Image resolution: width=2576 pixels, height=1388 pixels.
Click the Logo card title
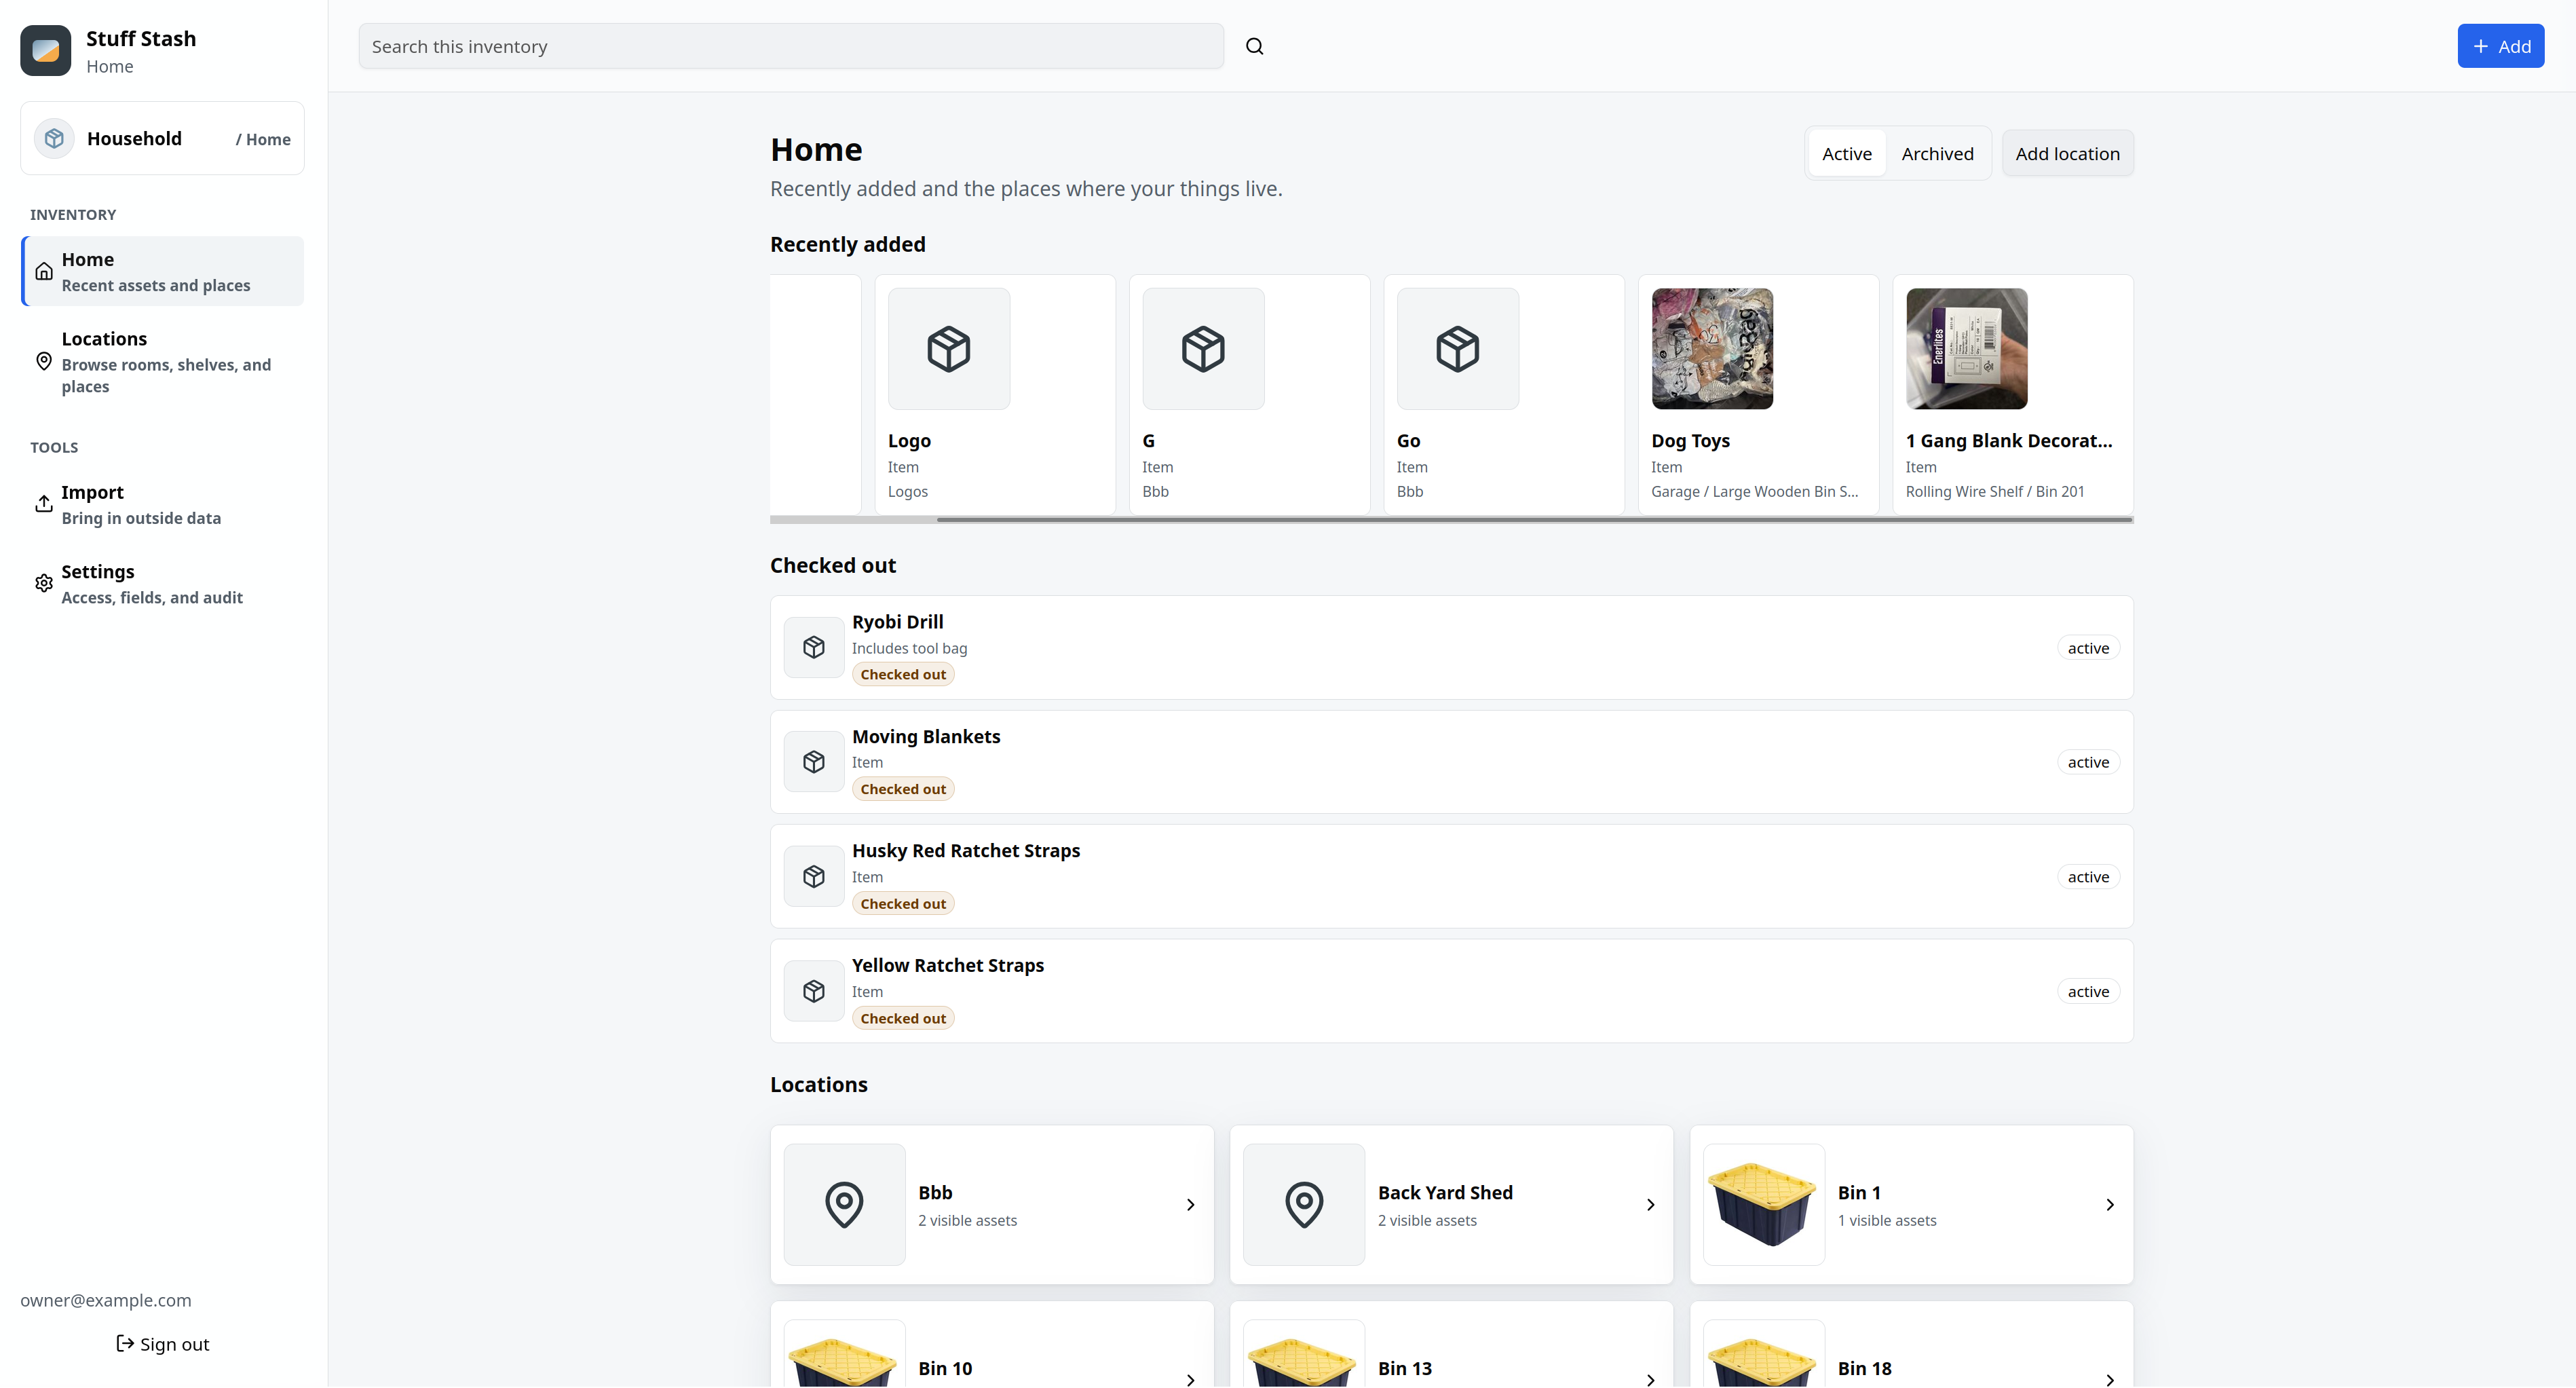[909, 441]
